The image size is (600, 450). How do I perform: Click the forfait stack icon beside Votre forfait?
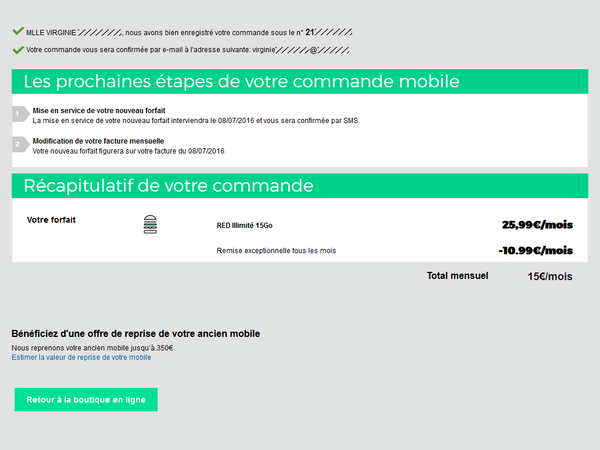[x=152, y=225]
